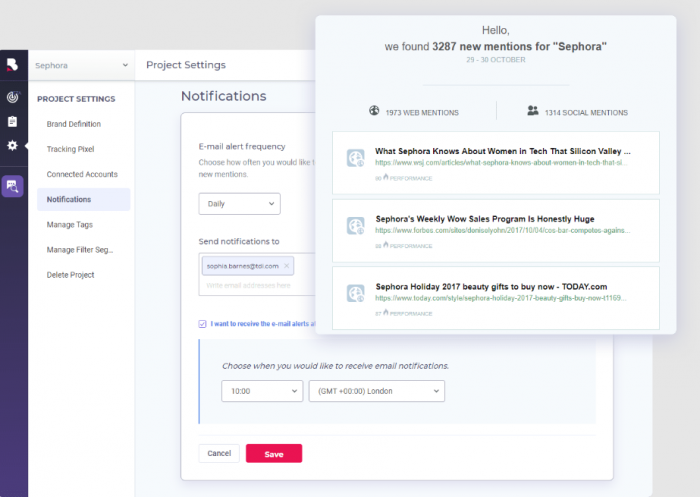The image size is (700, 497).
Task: Open 'What Sephora Knows About Women' title
Action: [503, 151]
